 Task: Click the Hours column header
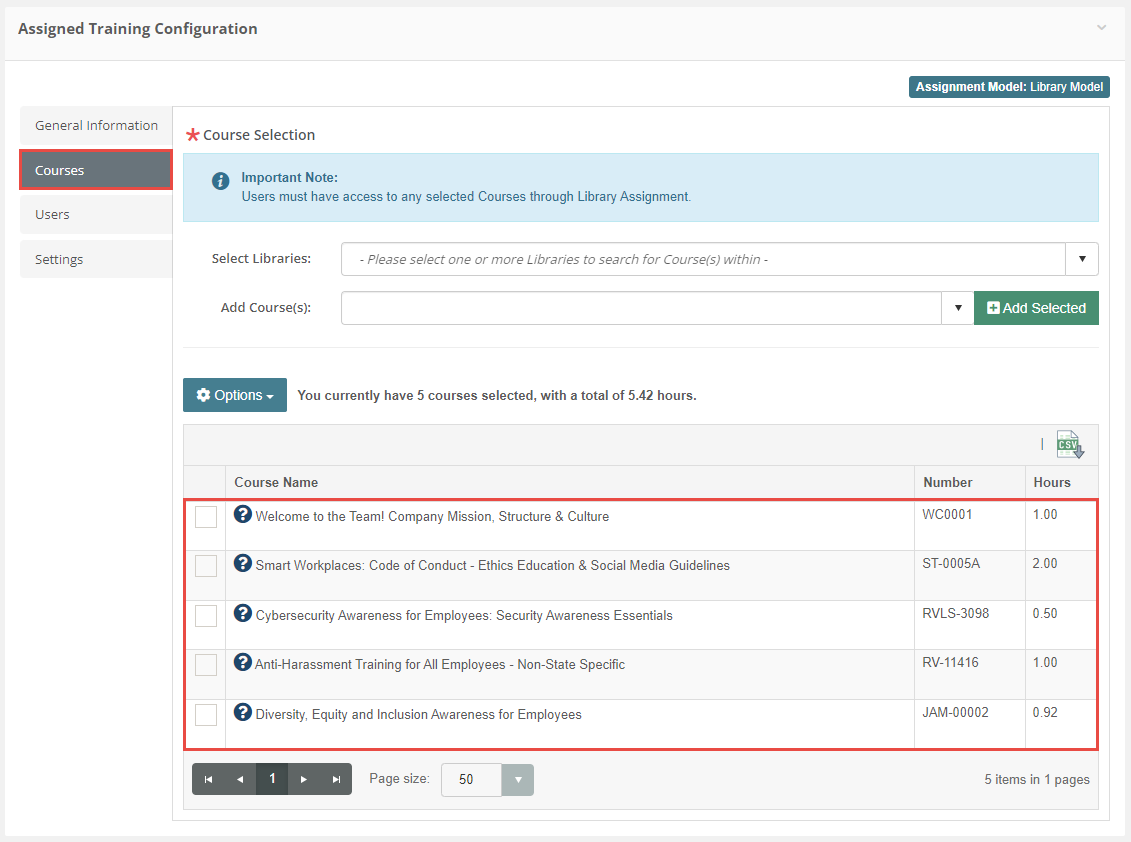click(x=1052, y=483)
